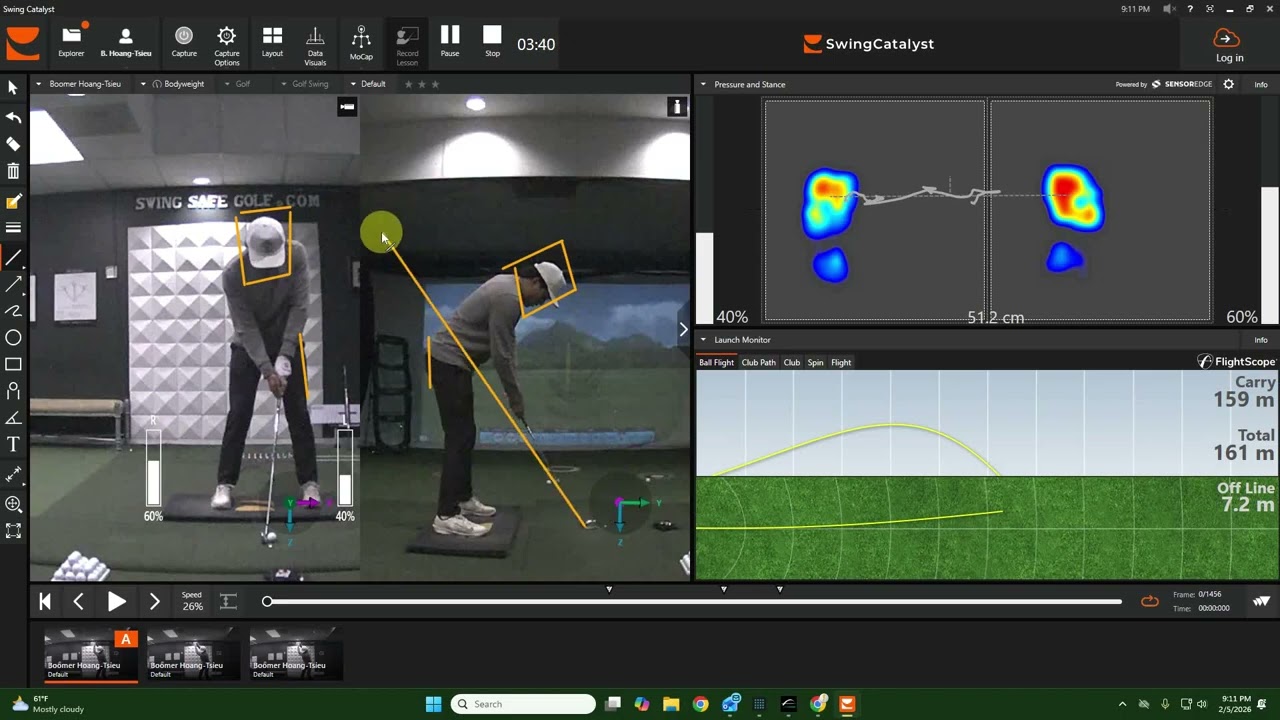Select the rectangle drawing tool

(x=13, y=364)
